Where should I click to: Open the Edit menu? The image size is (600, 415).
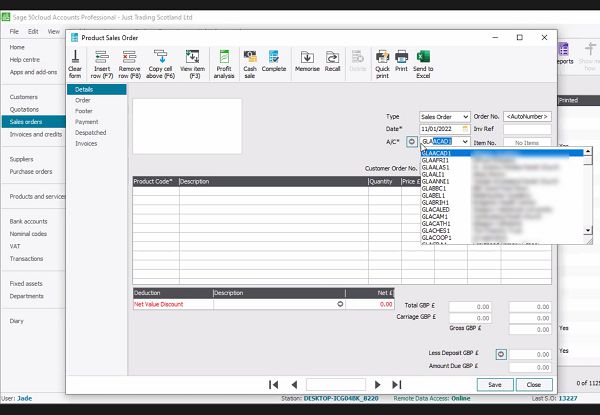[33, 31]
